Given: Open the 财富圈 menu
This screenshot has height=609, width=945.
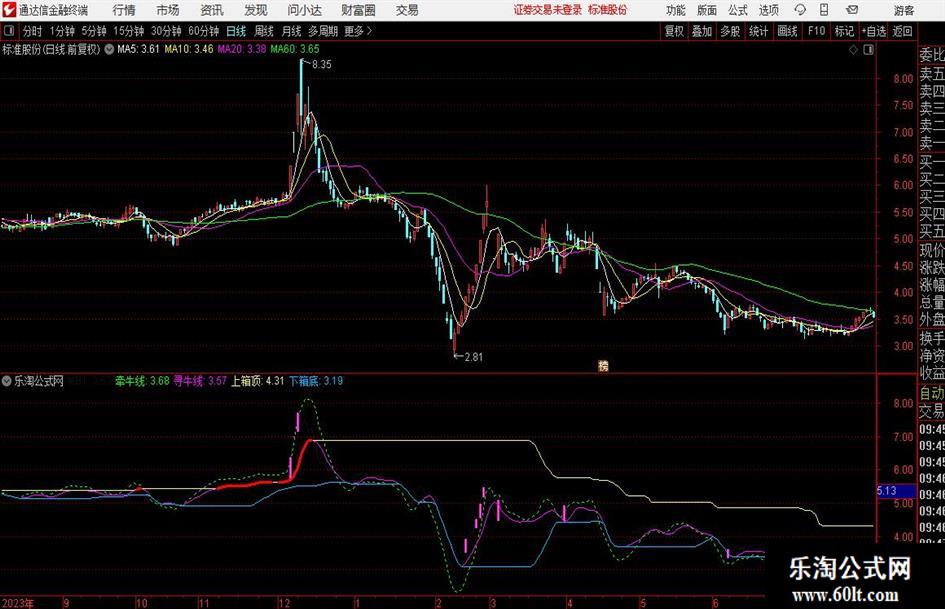Looking at the screenshot, I should pos(358,10).
